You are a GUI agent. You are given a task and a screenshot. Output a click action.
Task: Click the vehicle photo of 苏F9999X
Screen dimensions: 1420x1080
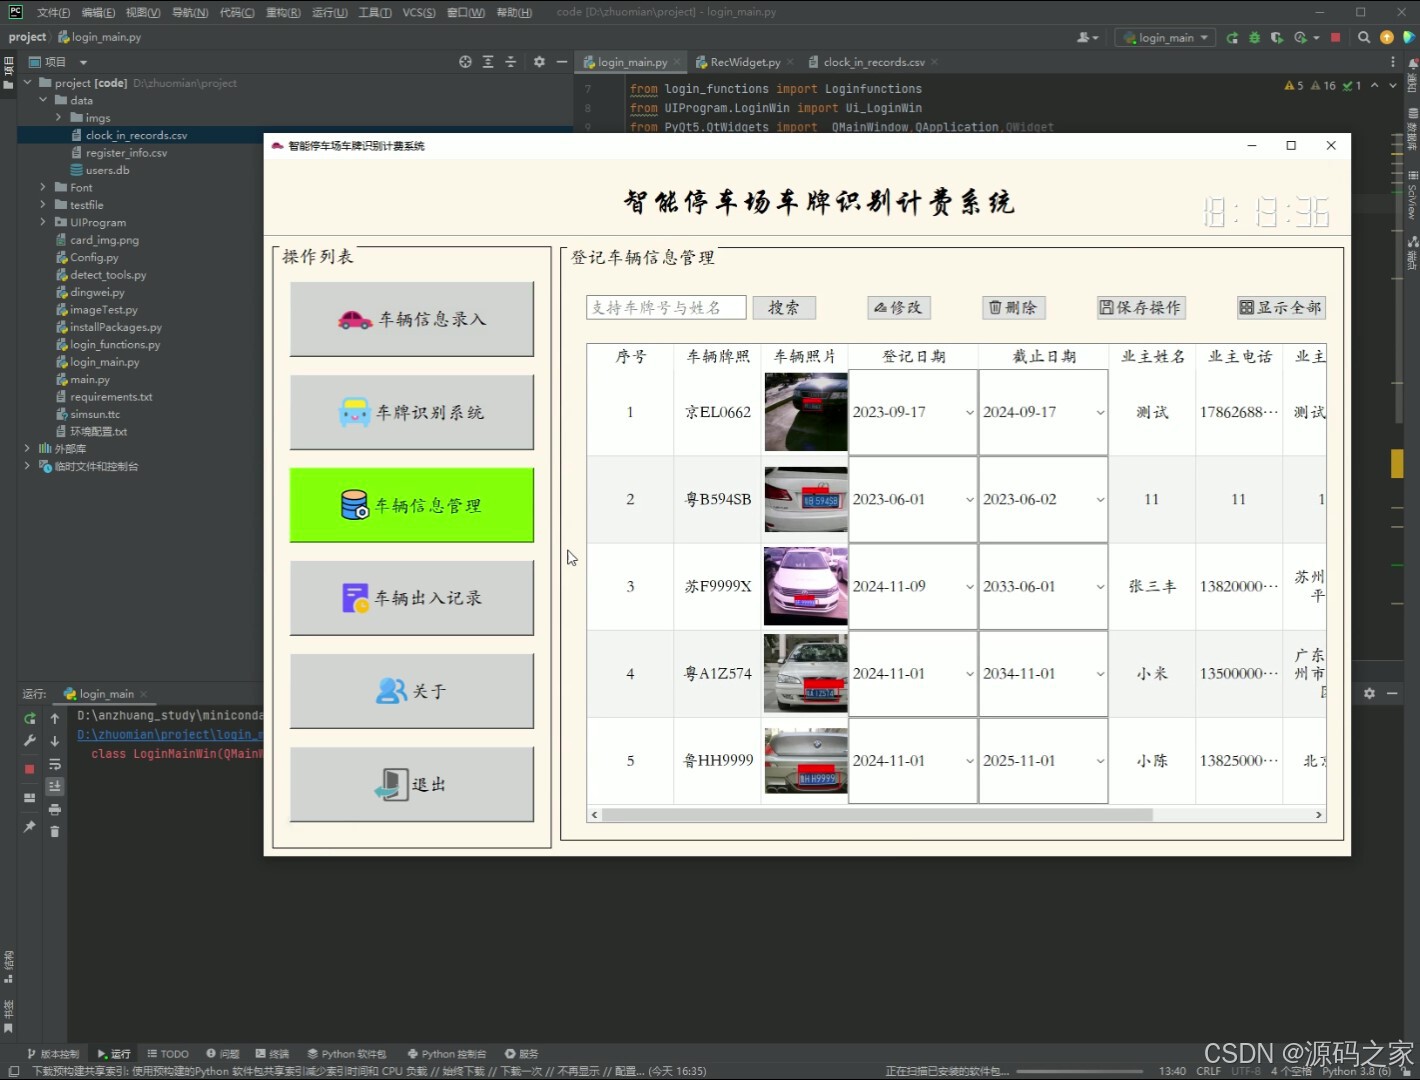pyautogui.click(x=805, y=586)
